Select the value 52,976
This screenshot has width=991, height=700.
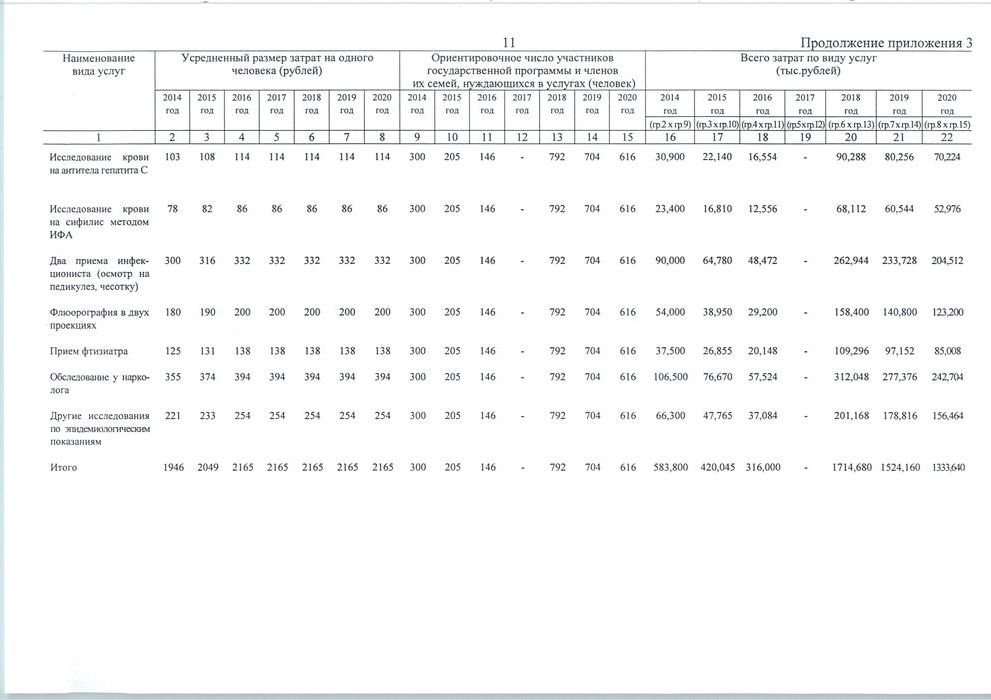point(947,208)
